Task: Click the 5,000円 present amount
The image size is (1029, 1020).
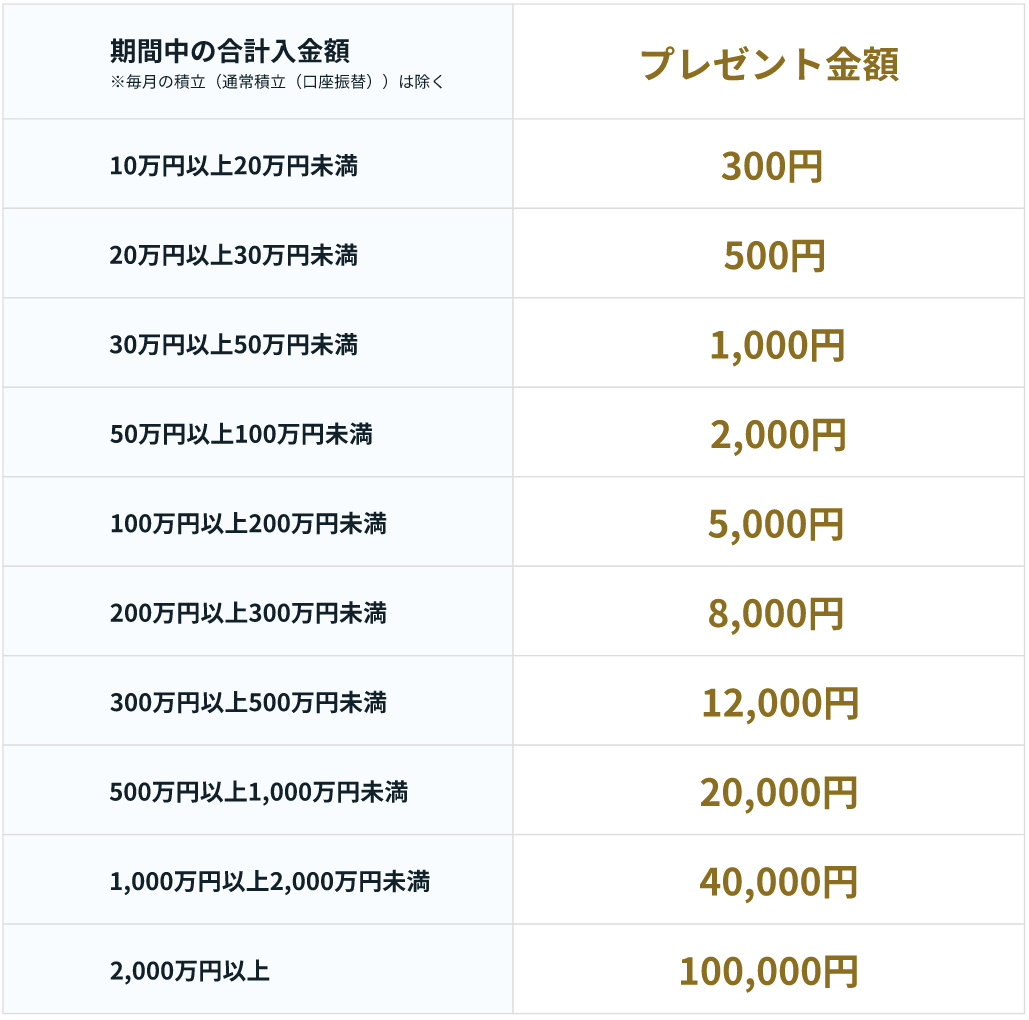Action: point(776,524)
